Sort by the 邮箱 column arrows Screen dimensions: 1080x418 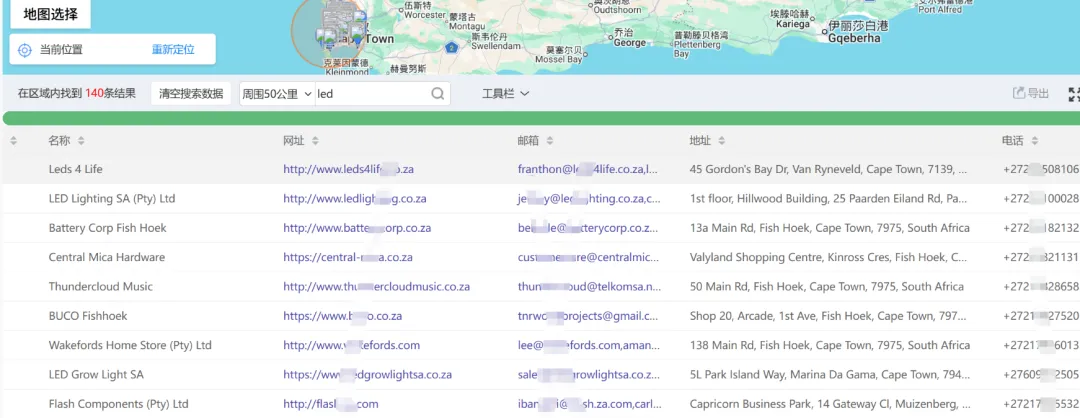[550, 140]
